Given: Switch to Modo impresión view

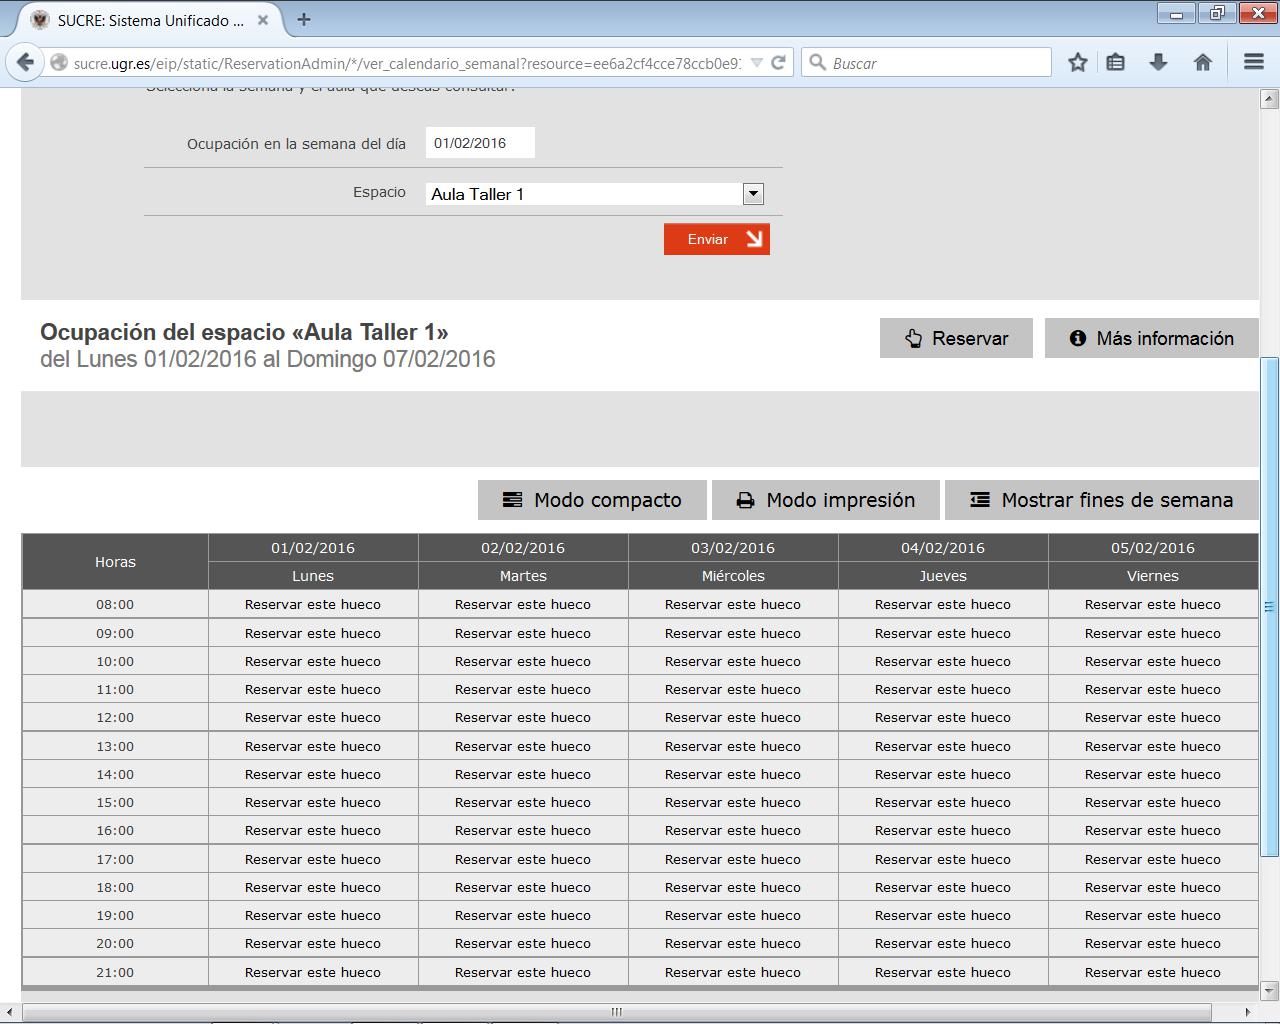Looking at the screenshot, I should [826, 500].
